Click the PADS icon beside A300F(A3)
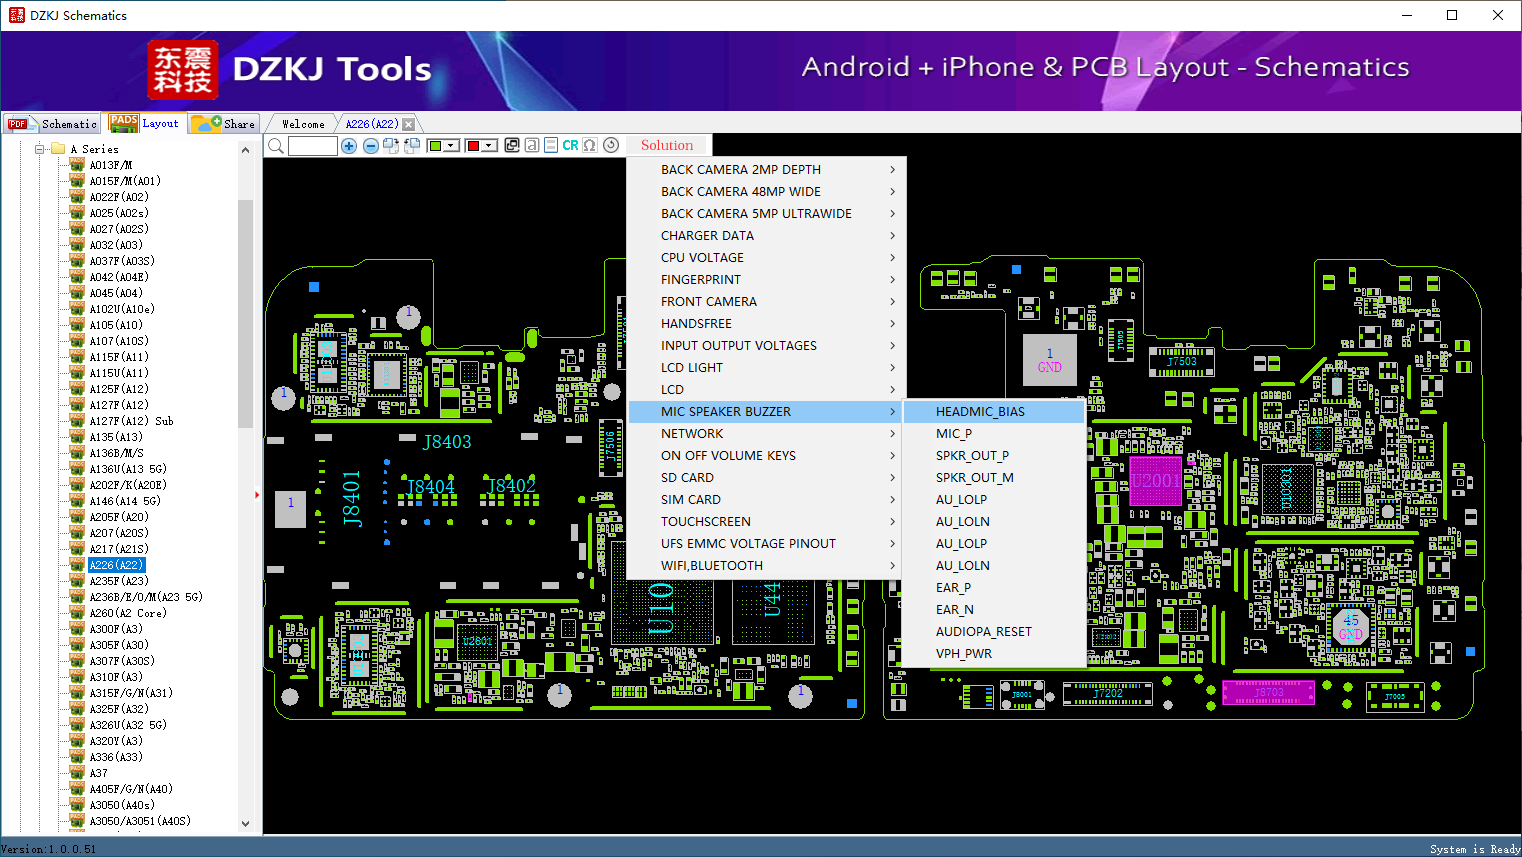Screen dimensions: 1522x857 [x=77, y=629]
